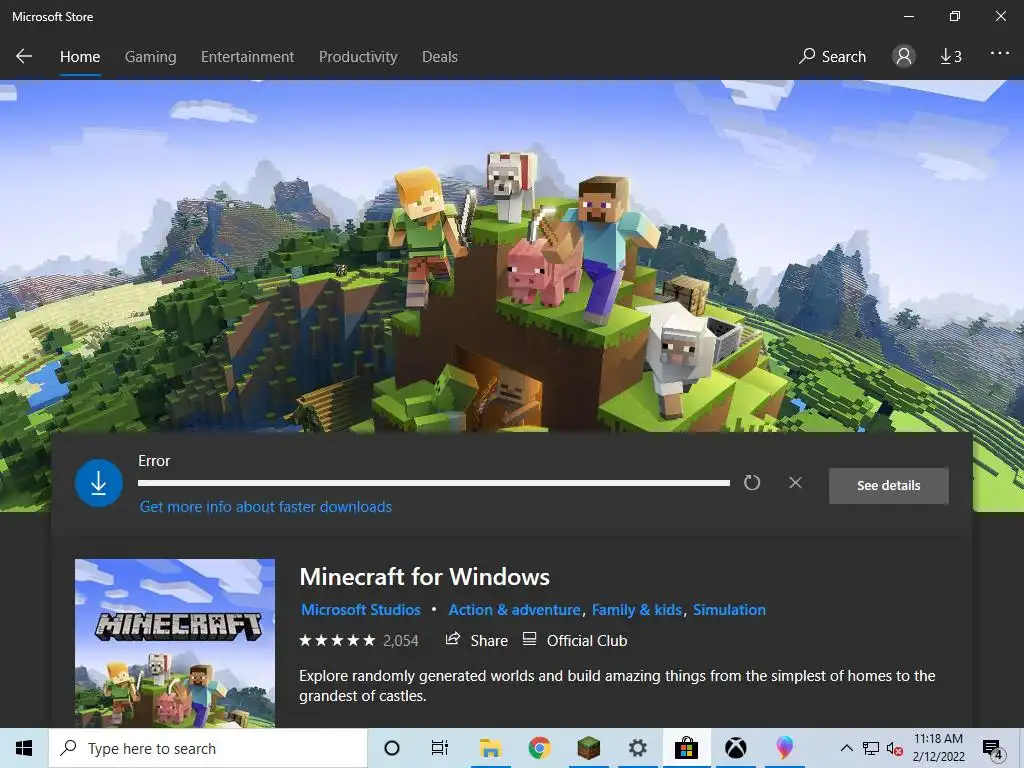Click the Minecraft hero banner image

click(512, 256)
